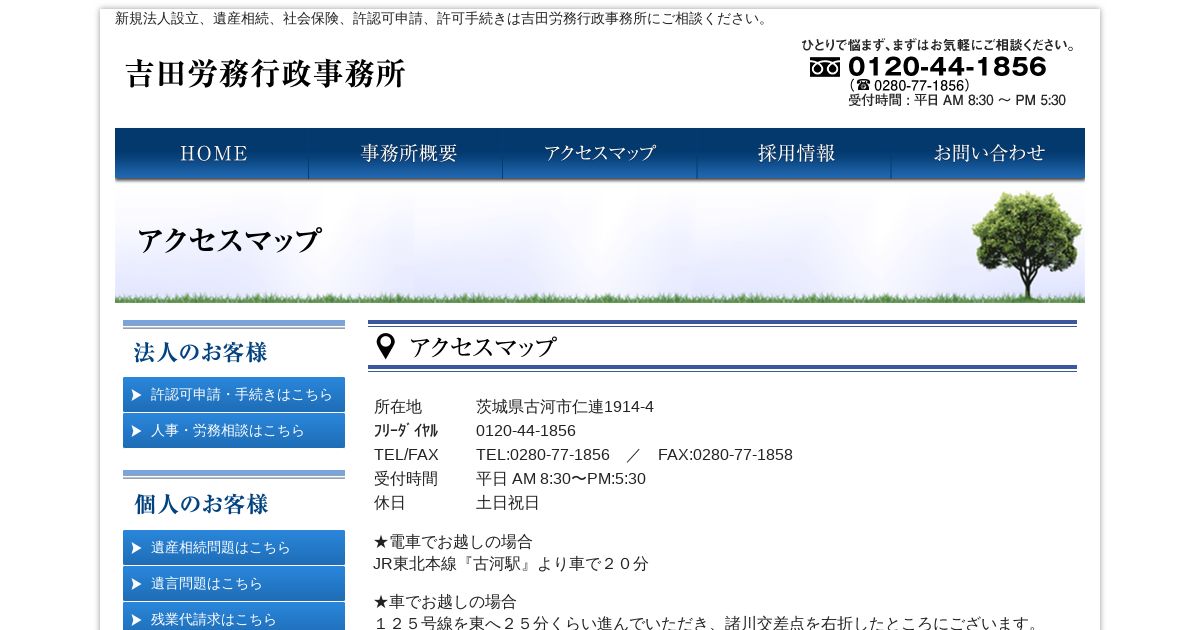
Task: Open 残業代請求はこちら link
Action: (x=234, y=617)
